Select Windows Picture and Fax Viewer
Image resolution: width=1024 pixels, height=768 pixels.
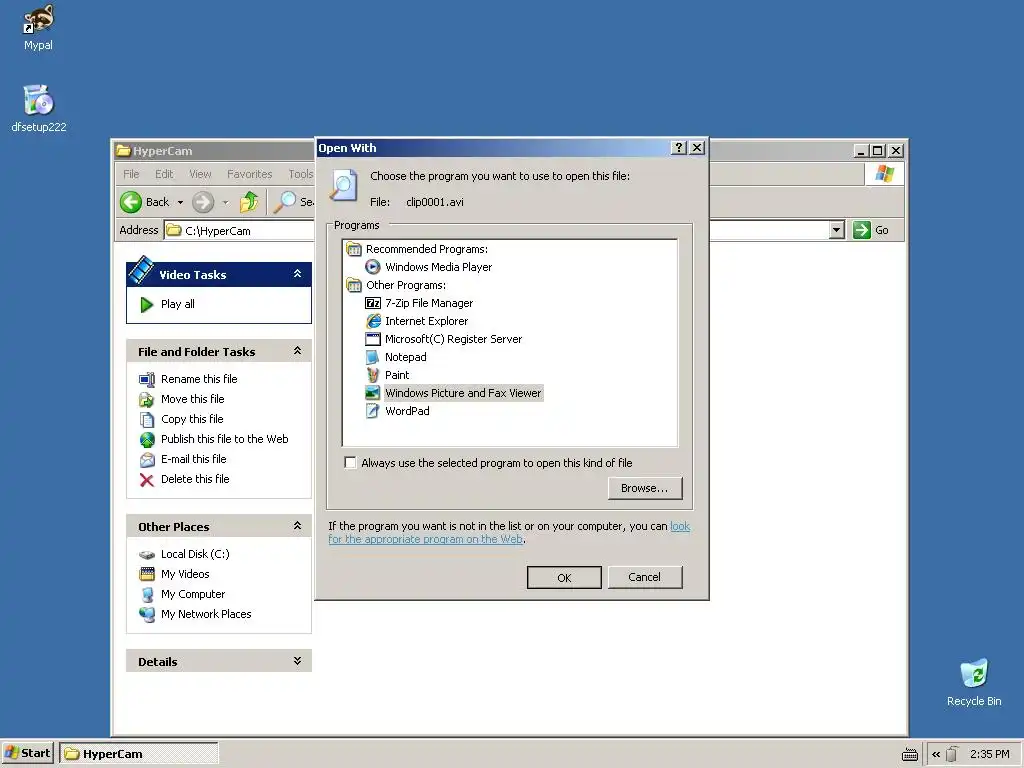click(x=463, y=393)
